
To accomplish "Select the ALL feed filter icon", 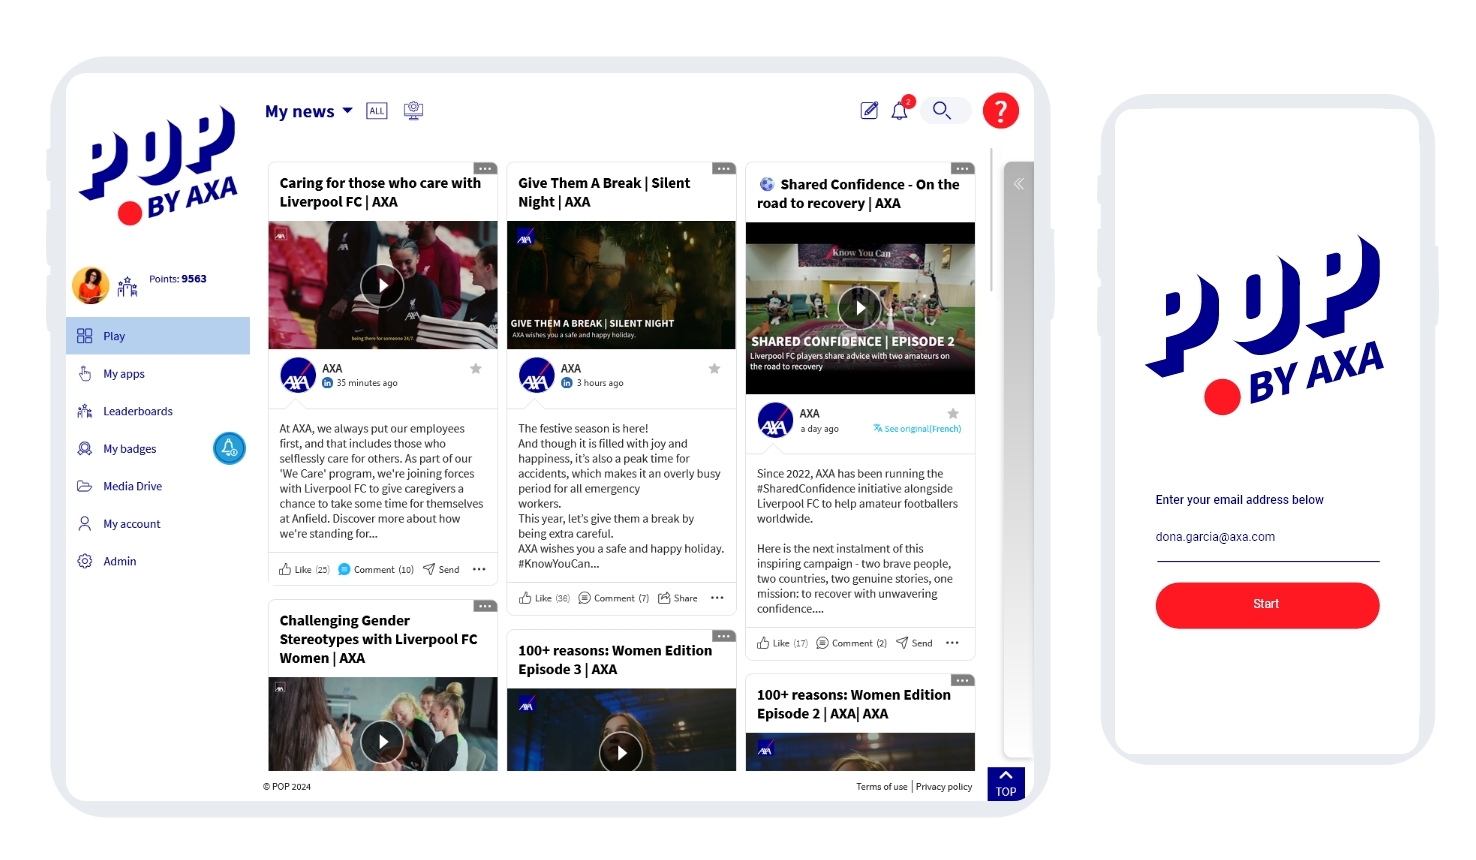I will (376, 111).
